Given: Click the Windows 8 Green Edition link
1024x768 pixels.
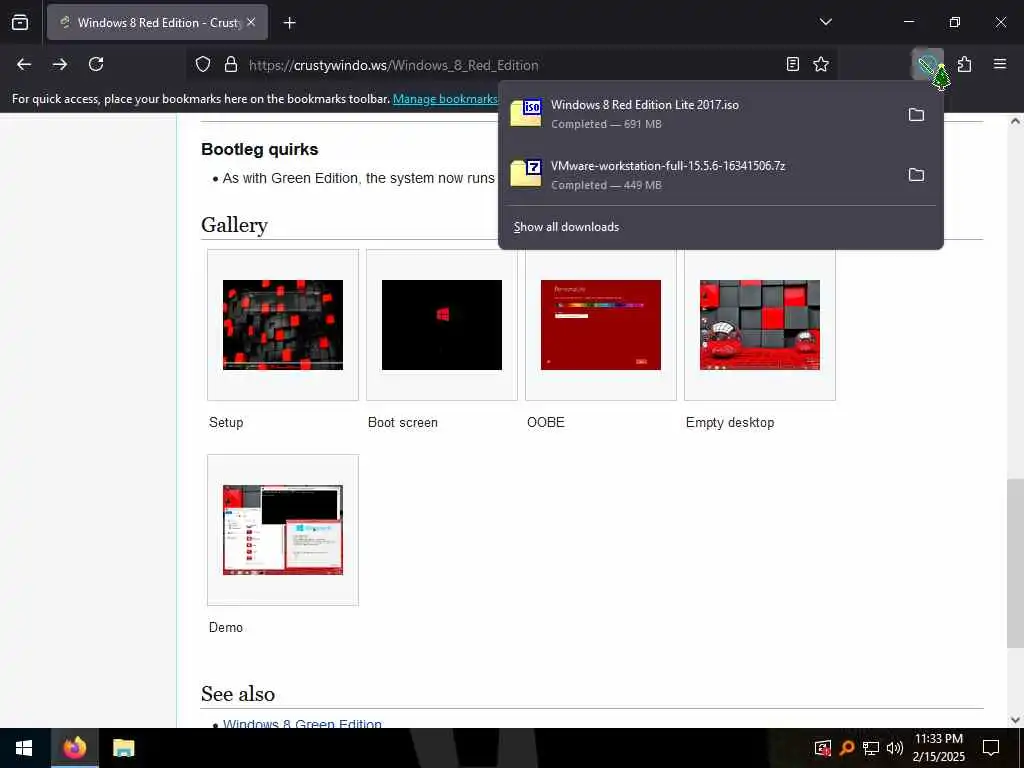Looking at the screenshot, I should click(x=302, y=724).
